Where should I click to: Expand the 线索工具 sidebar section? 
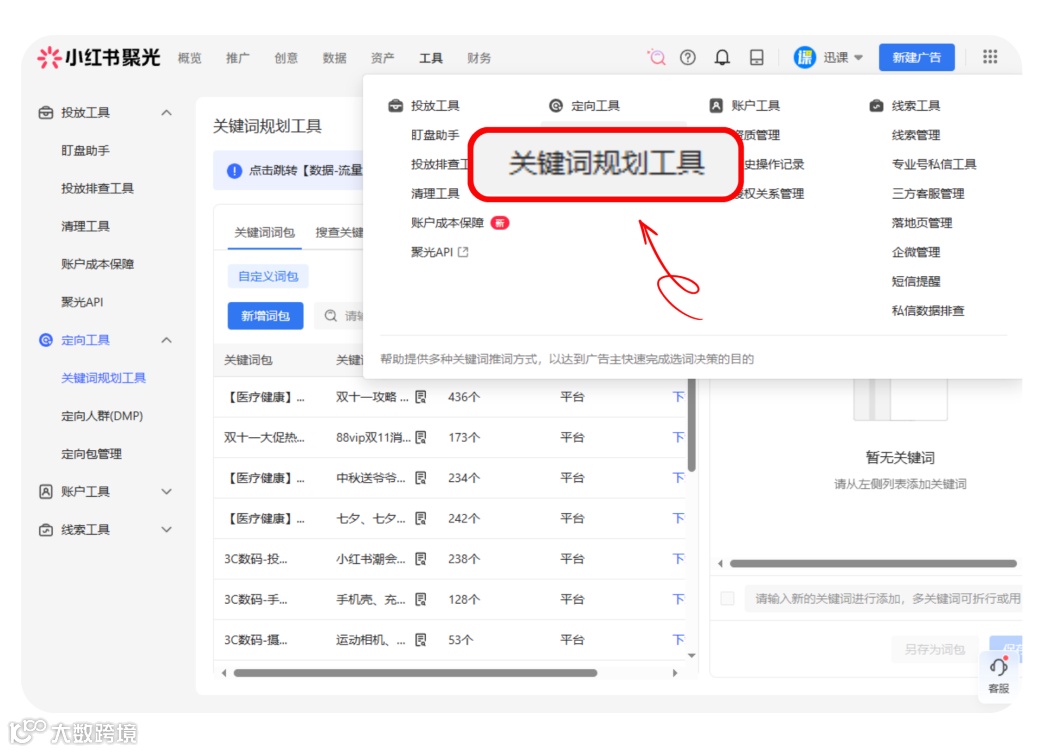pyautogui.click(x=167, y=530)
